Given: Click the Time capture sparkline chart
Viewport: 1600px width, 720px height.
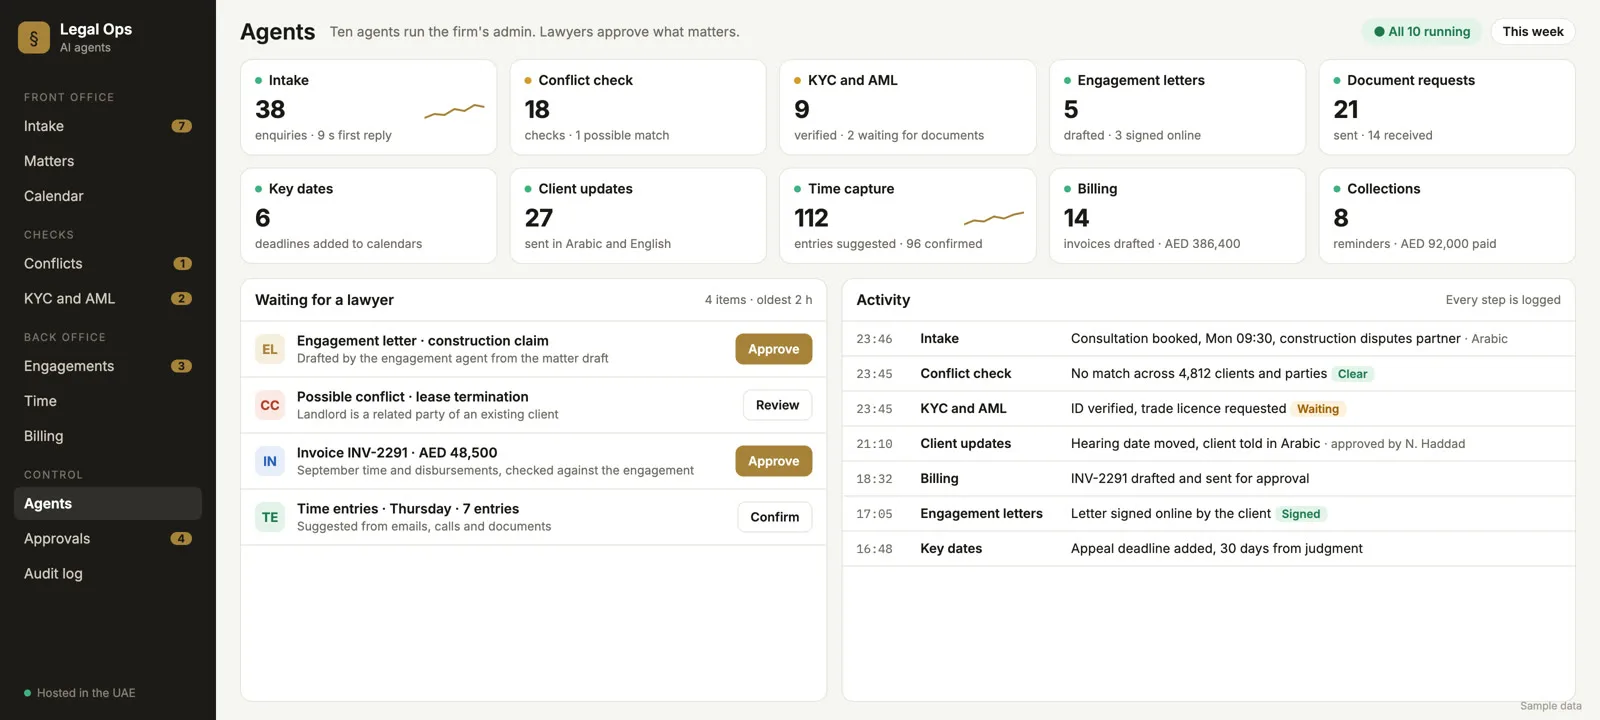Looking at the screenshot, I should click(994, 218).
